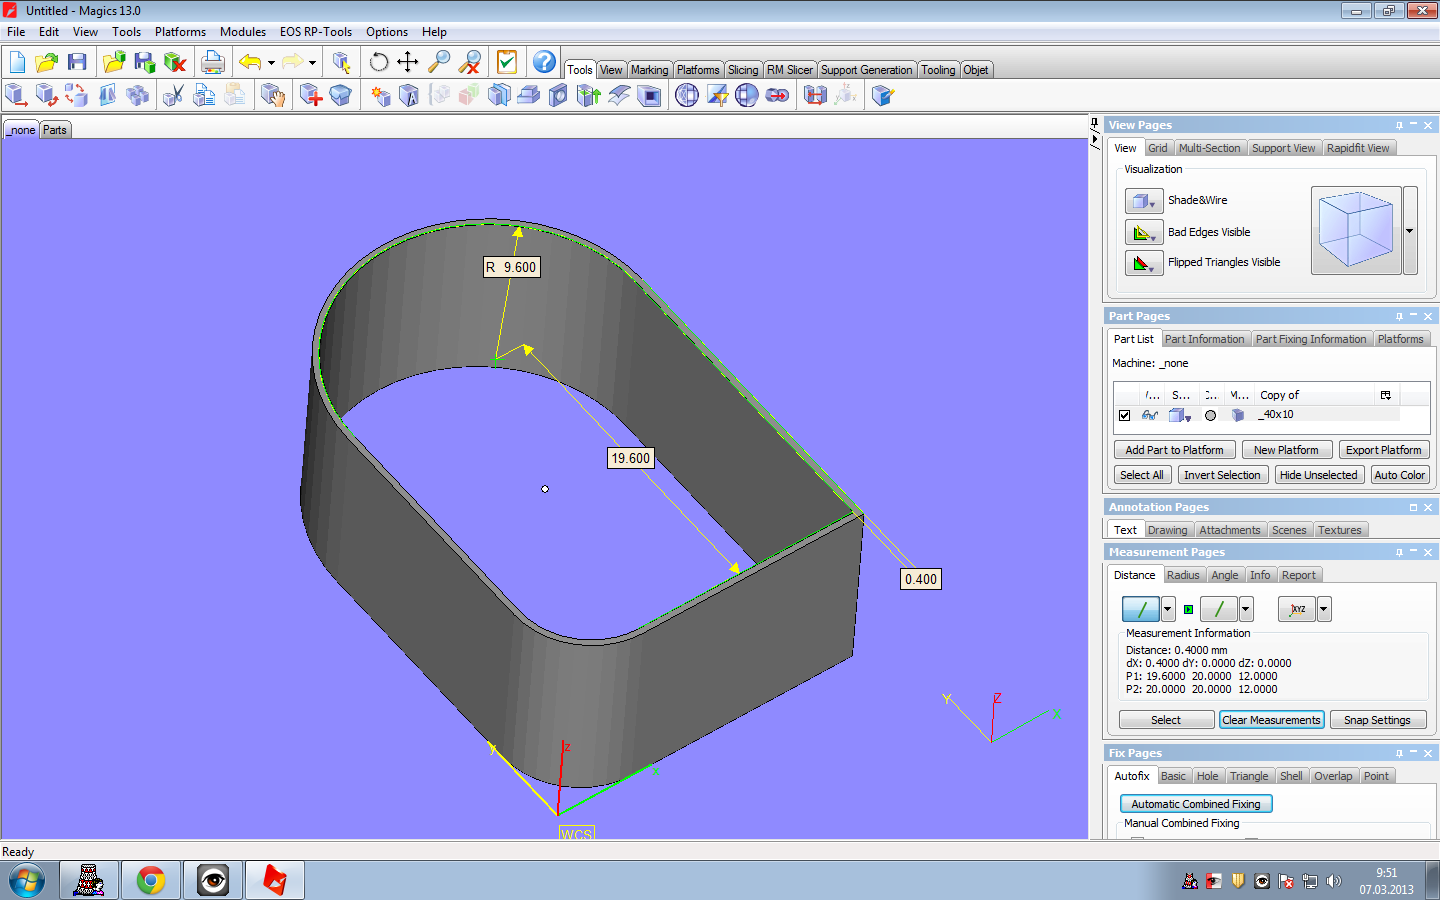Open the Undo history dropdown arrow
The image size is (1440, 900).
tap(271, 63)
